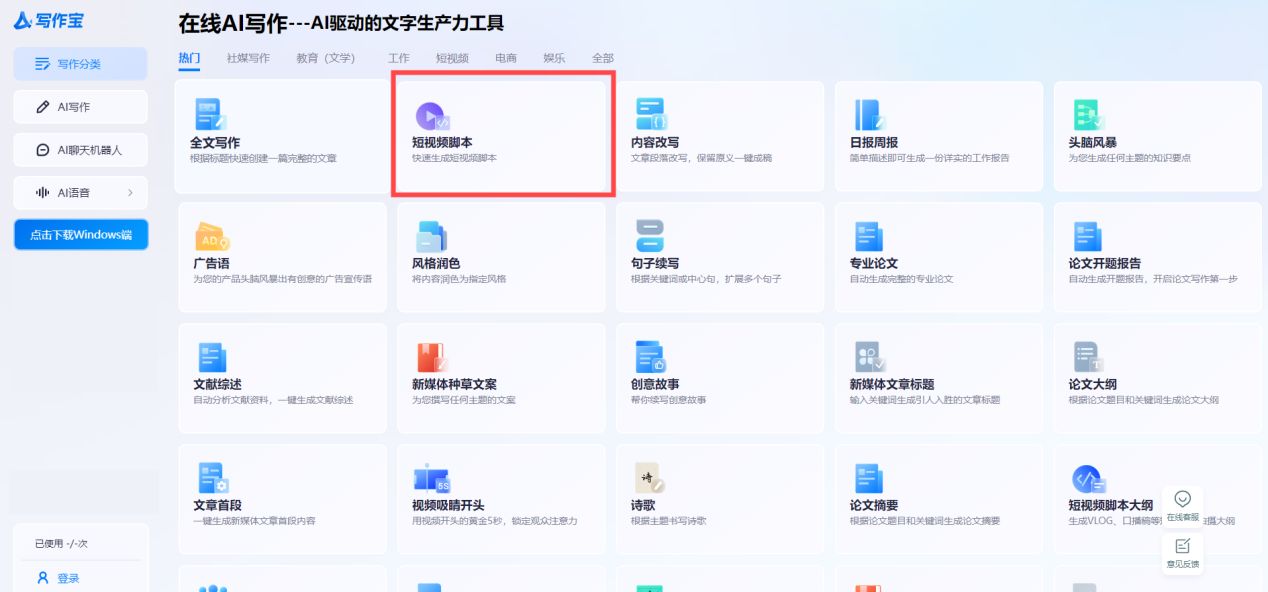Screen dimensions: 1268x592
Task: Click the 诗歌 scroll icon
Action: (651, 478)
